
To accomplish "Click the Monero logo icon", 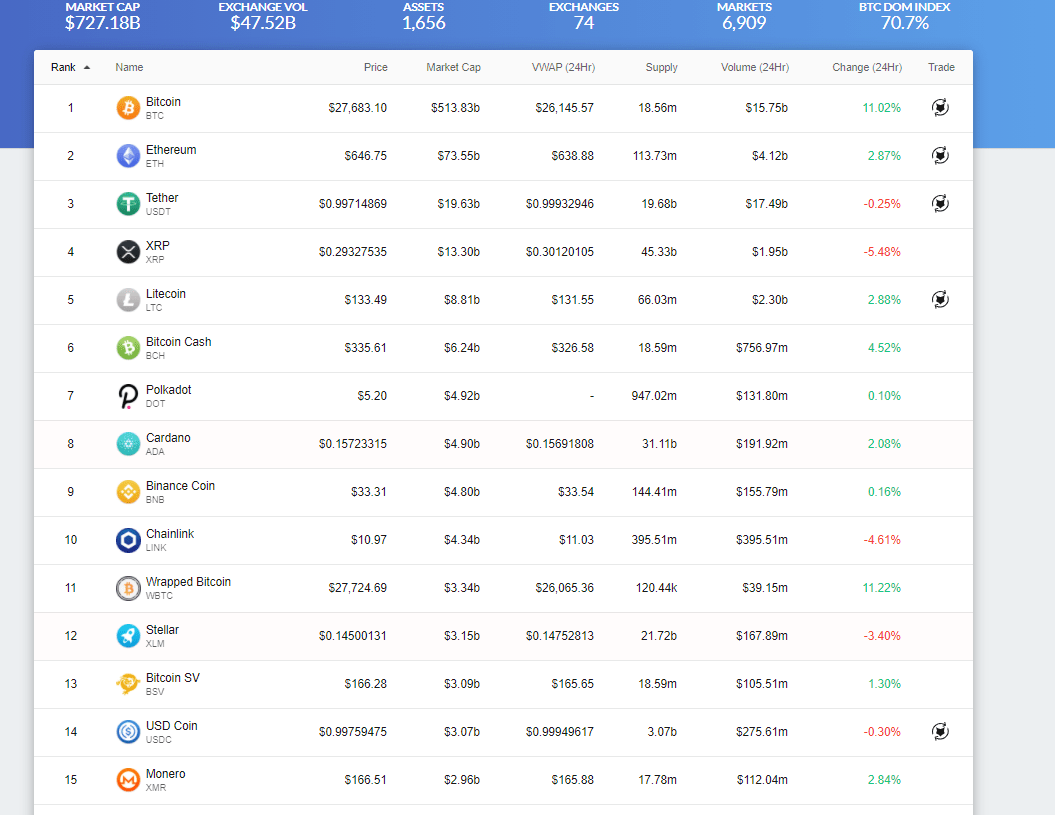I will pyautogui.click(x=128, y=779).
